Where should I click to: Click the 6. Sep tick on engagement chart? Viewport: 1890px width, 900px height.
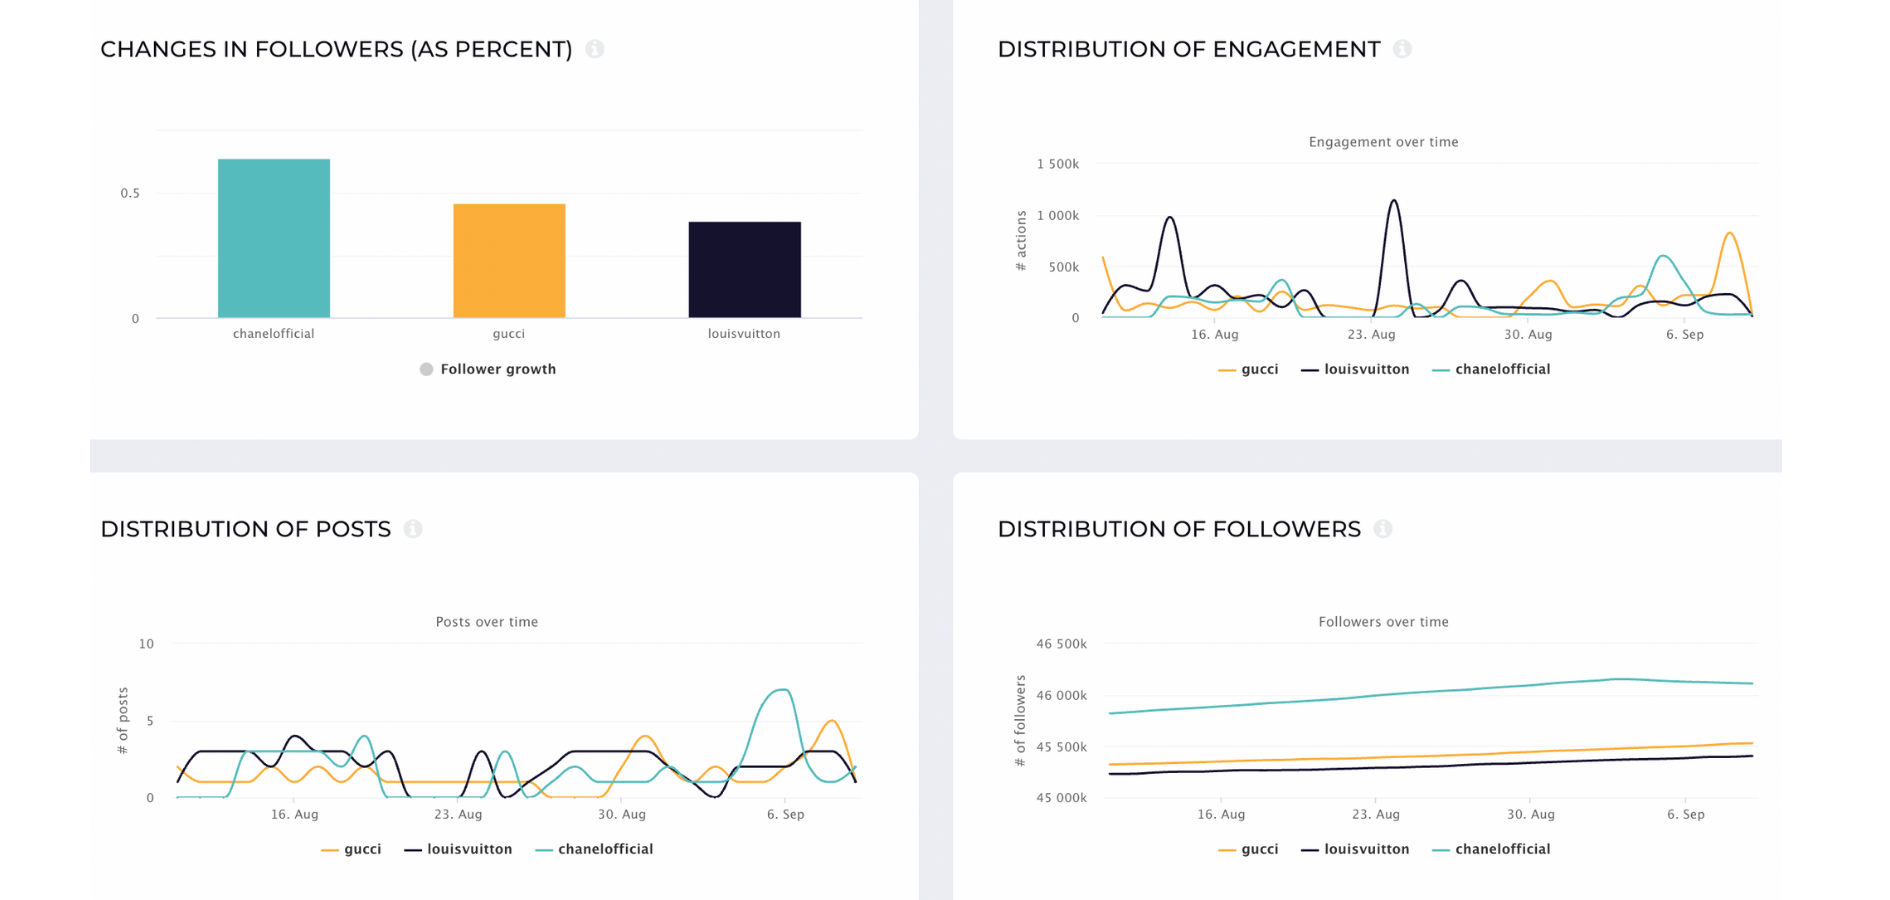click(x=1685, y=335)
